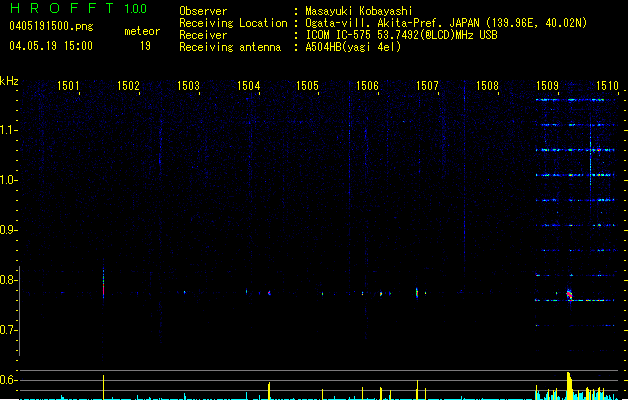Viewport: 629px width, 400px height.
Task: Click the date stamp 04.05.19 15:00
Action: coord(51,46)
